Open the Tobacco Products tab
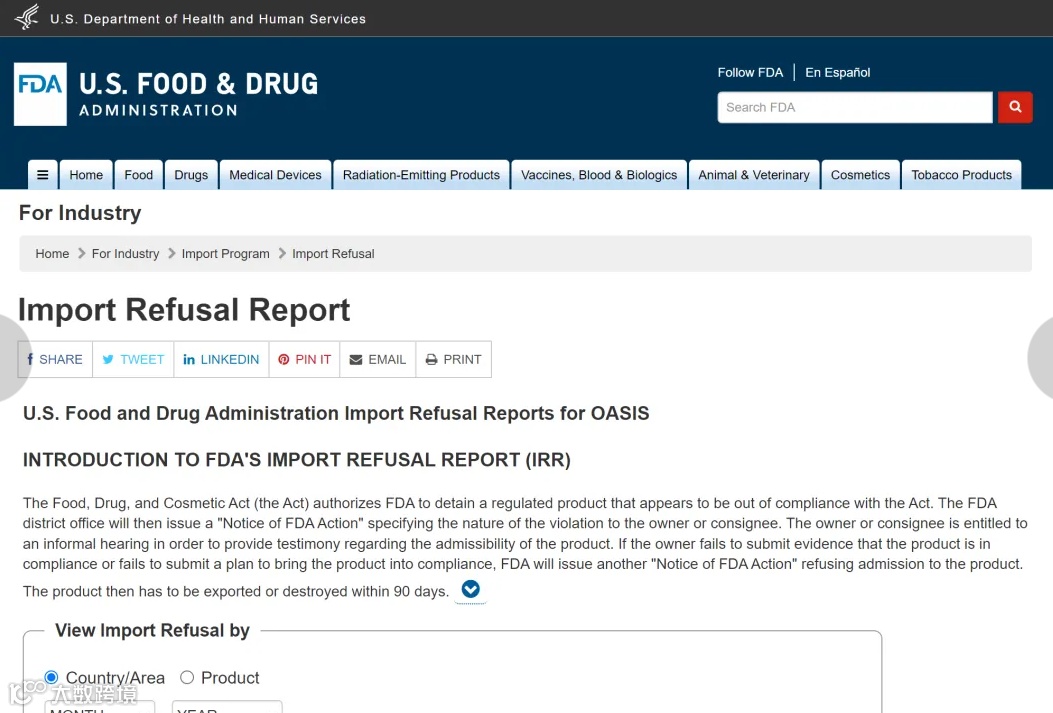This screenshot has height=713, width=1053. click(x=961, y=175)
